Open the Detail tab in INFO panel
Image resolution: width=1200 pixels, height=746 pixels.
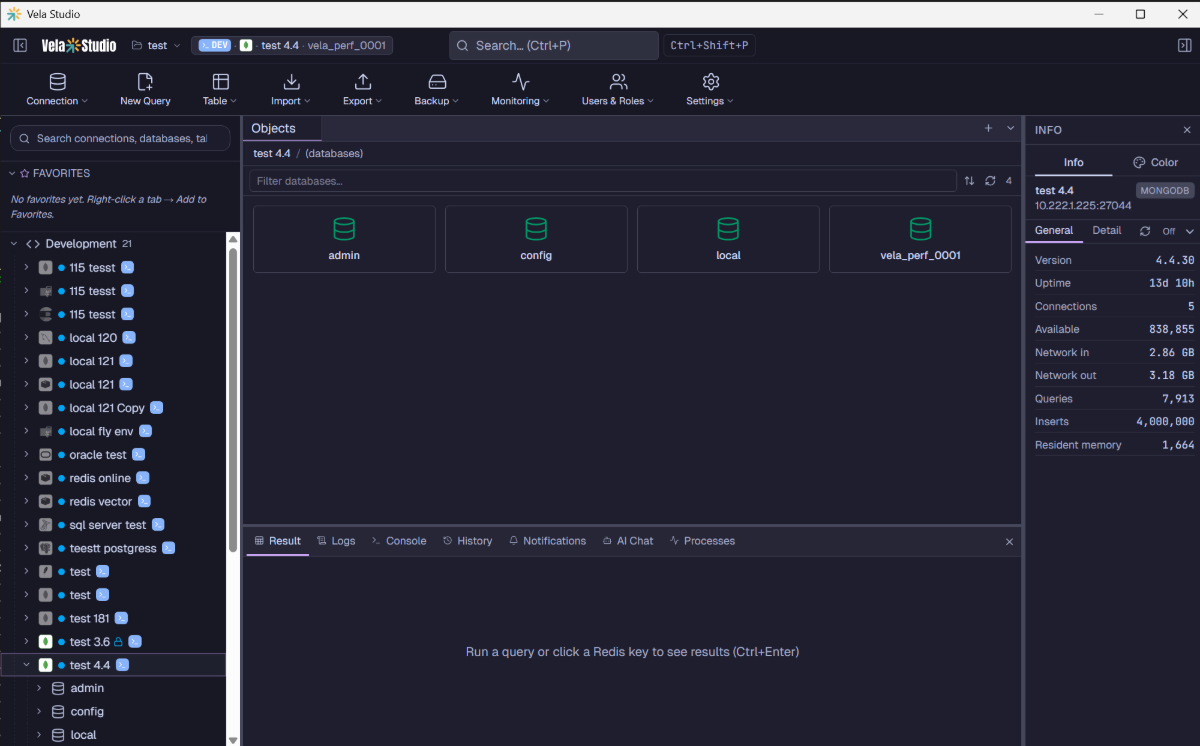(x=1106, y=230)
